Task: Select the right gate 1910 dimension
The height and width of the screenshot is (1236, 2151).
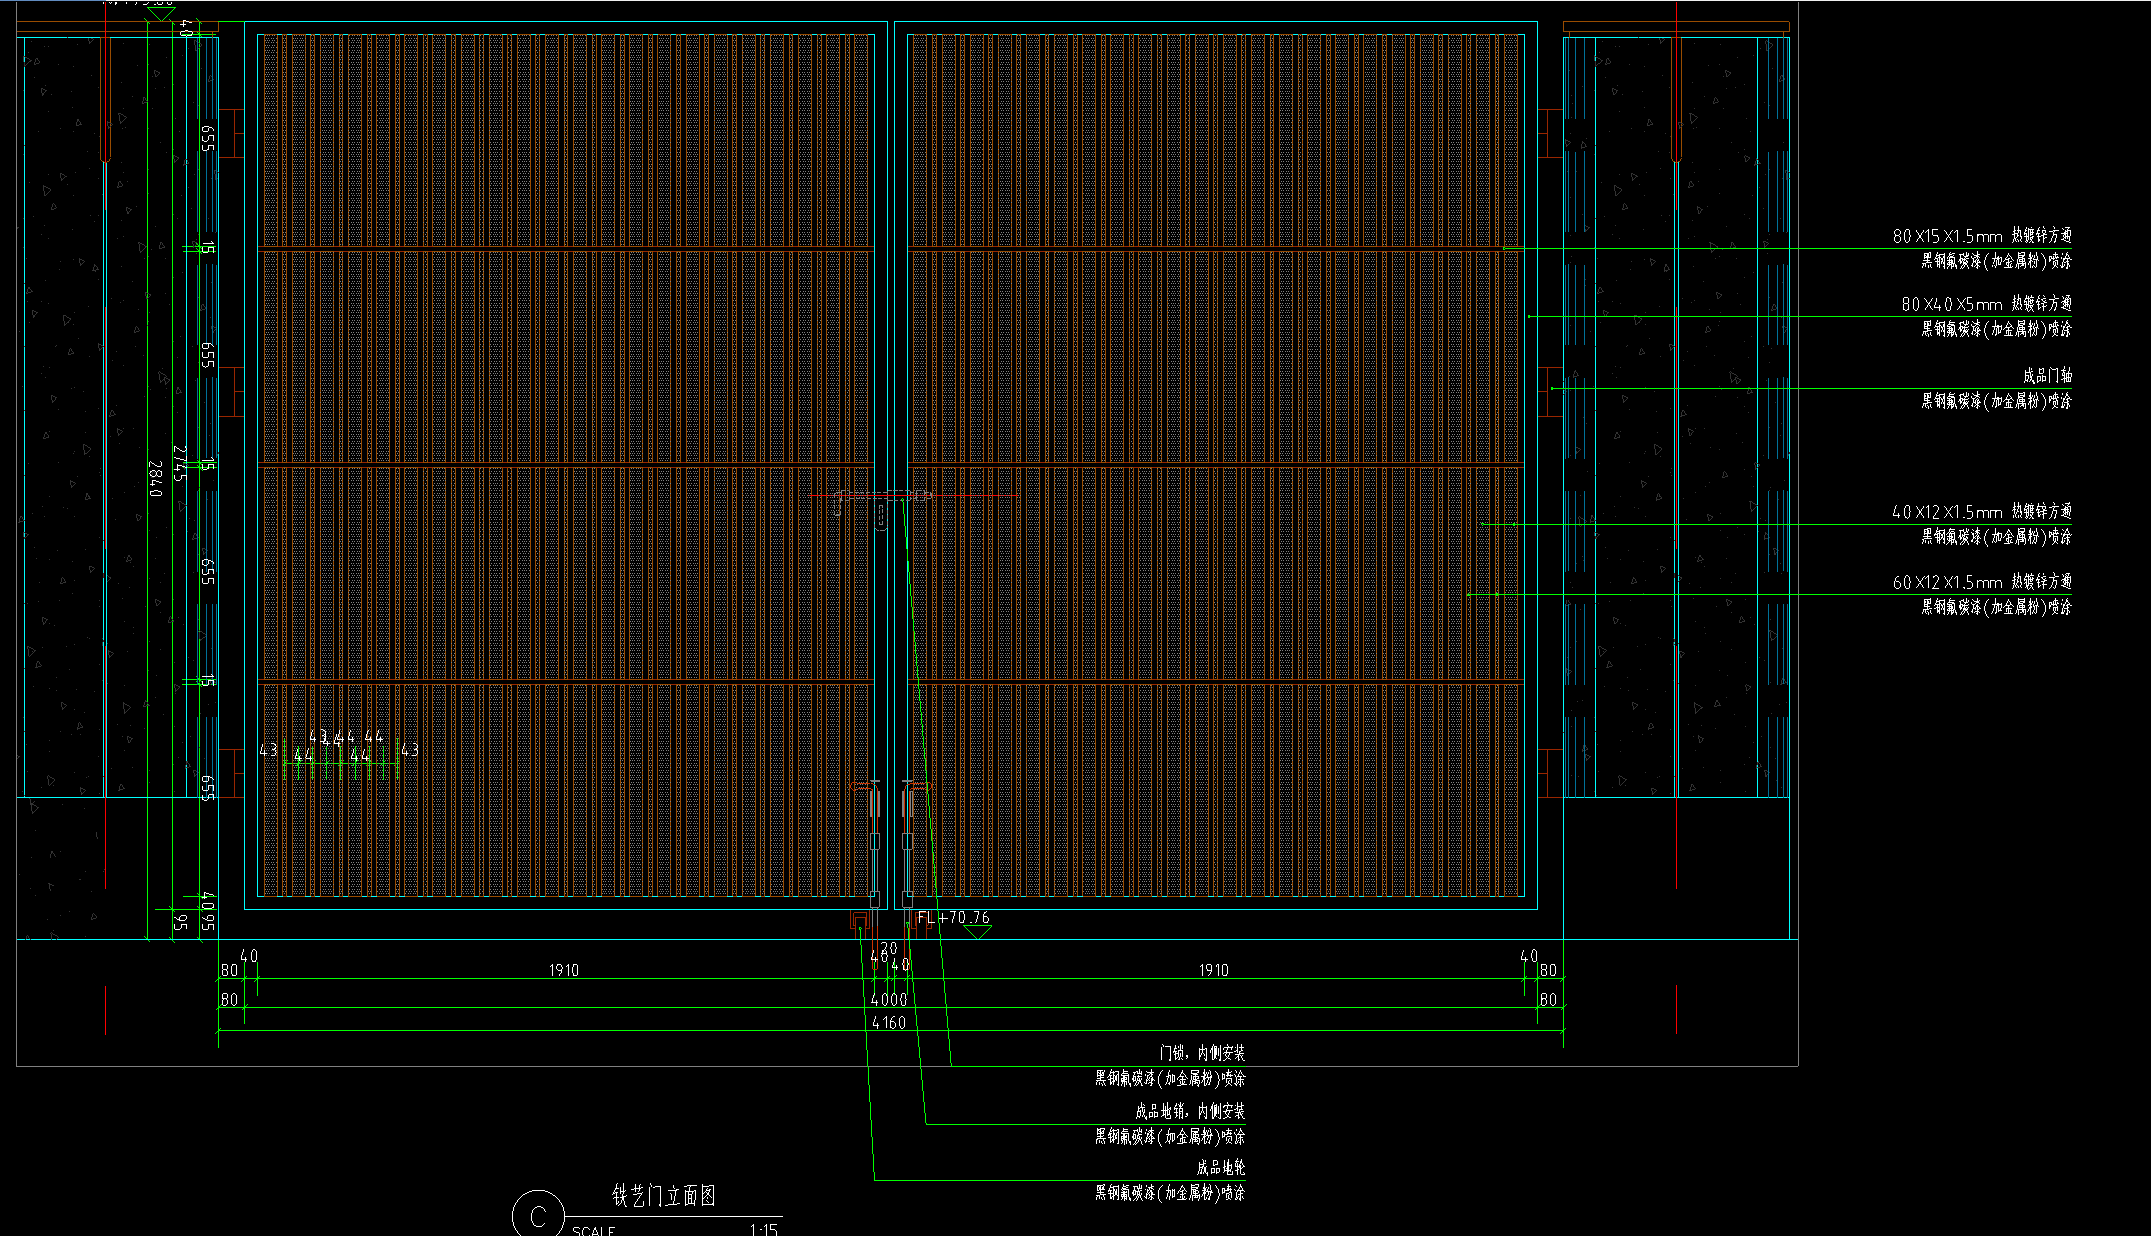Action: point(1213,970)
